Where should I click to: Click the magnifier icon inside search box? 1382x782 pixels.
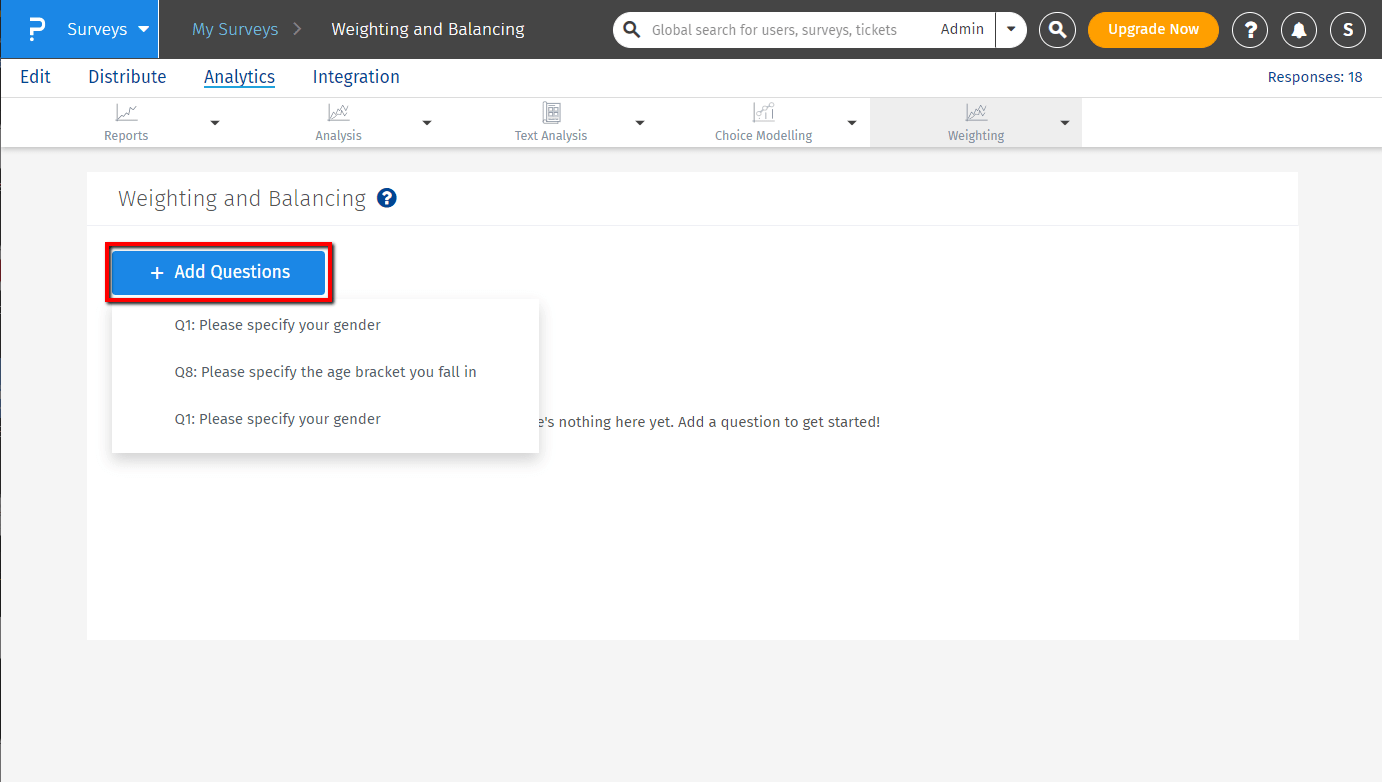(631, 30)
